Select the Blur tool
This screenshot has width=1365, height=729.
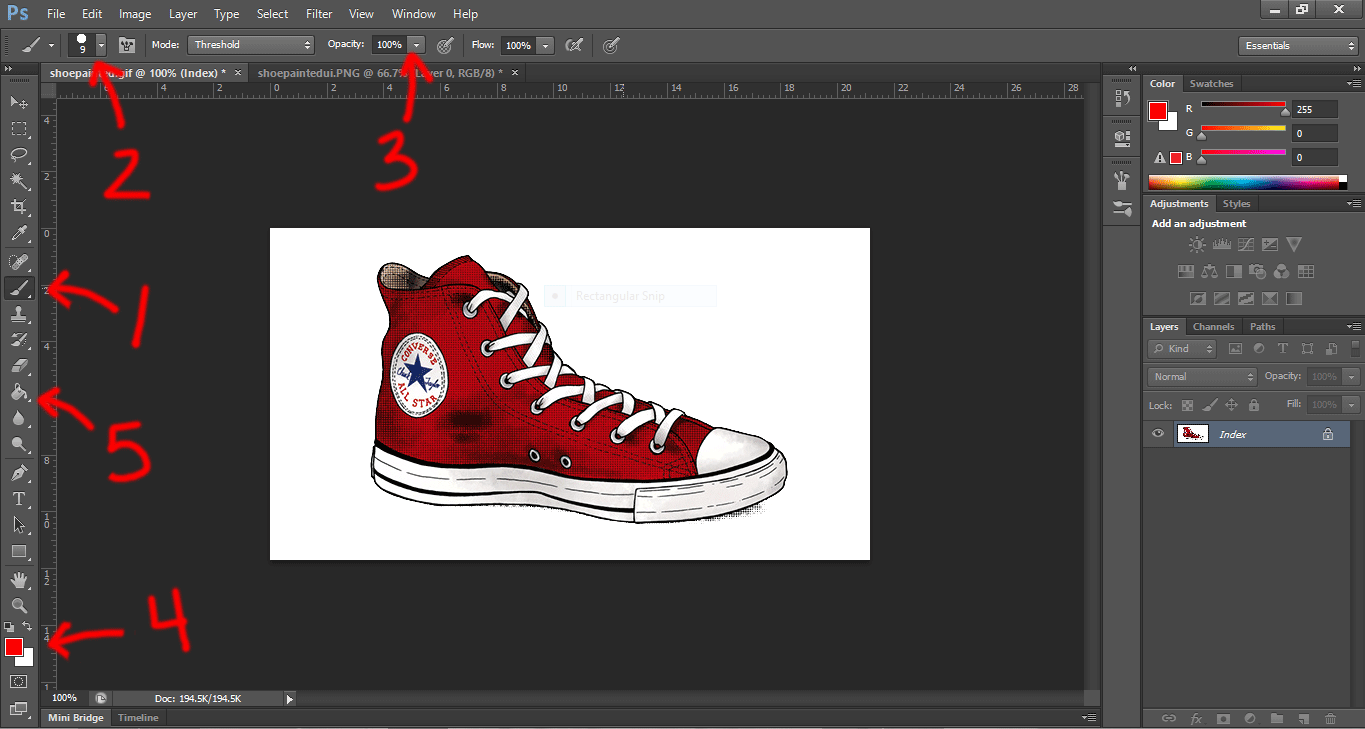(x=19, y=418)
